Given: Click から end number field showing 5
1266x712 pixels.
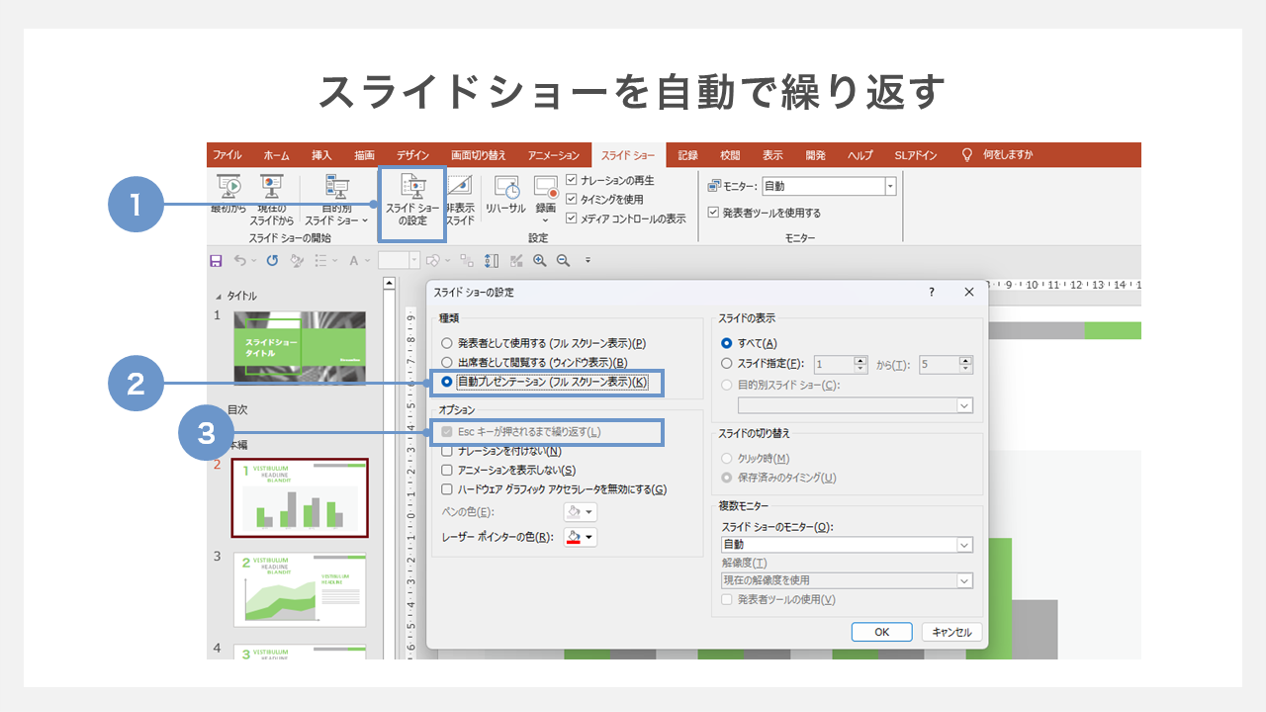Looking at the screenshot, I should coord(939,364).
